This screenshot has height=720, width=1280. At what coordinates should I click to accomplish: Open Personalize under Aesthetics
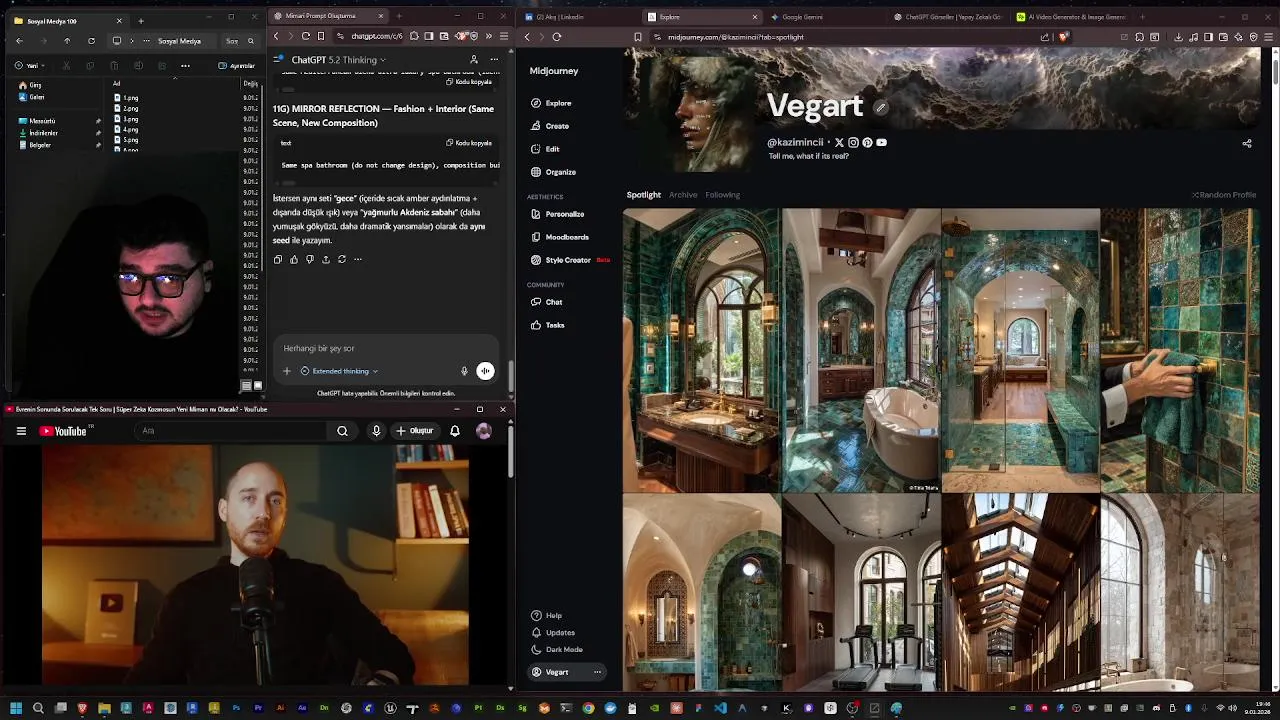[x=557, y=214]
